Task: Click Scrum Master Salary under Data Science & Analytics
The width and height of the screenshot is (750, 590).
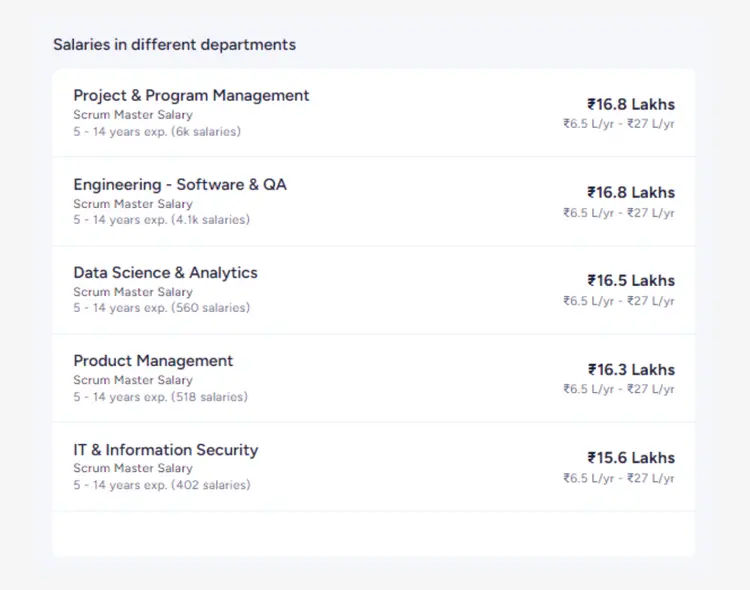Action: [x=132, y=292]
